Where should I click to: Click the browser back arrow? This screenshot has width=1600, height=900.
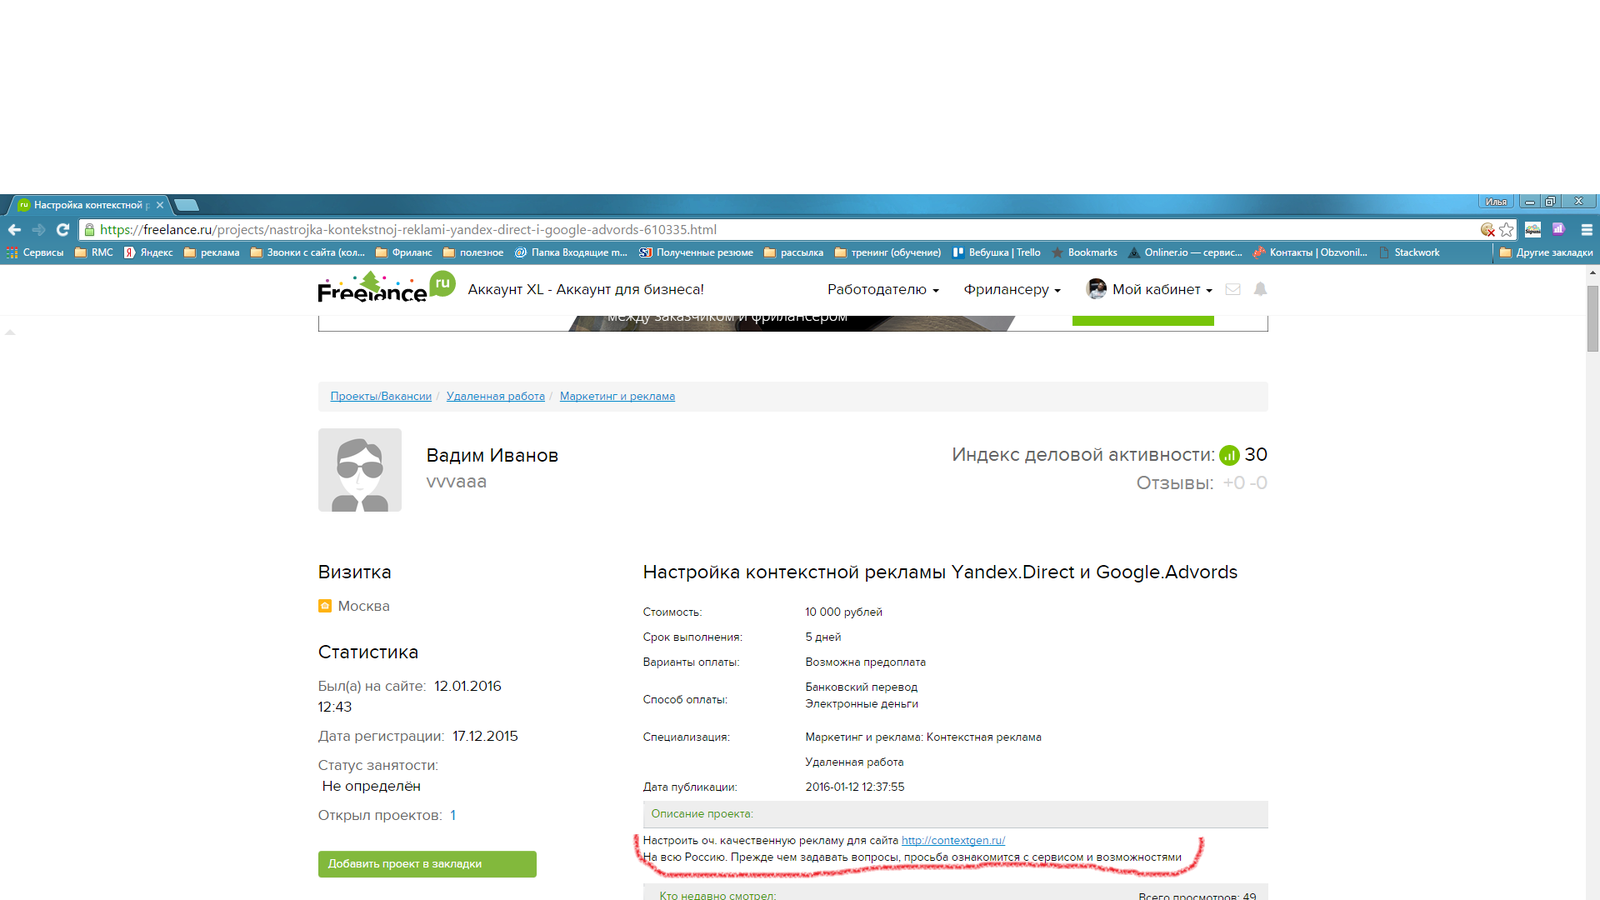pyautogui.click(x=14, y=230)
